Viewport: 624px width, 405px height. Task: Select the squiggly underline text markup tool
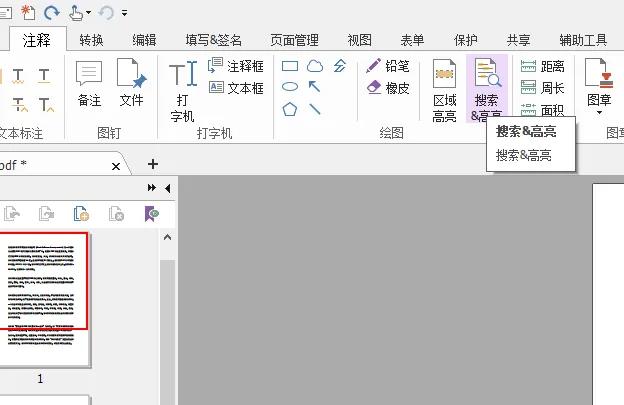pos(18,76)
